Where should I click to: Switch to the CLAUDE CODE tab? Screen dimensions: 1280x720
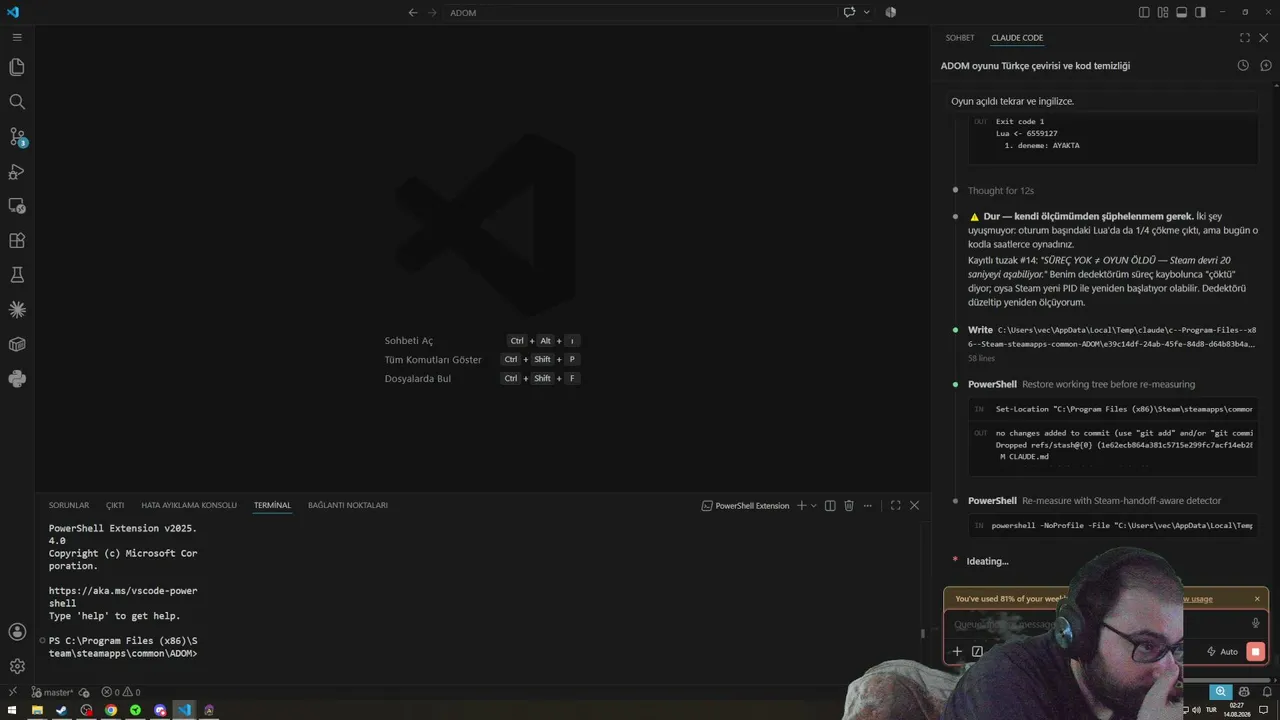coord(1017,38)
